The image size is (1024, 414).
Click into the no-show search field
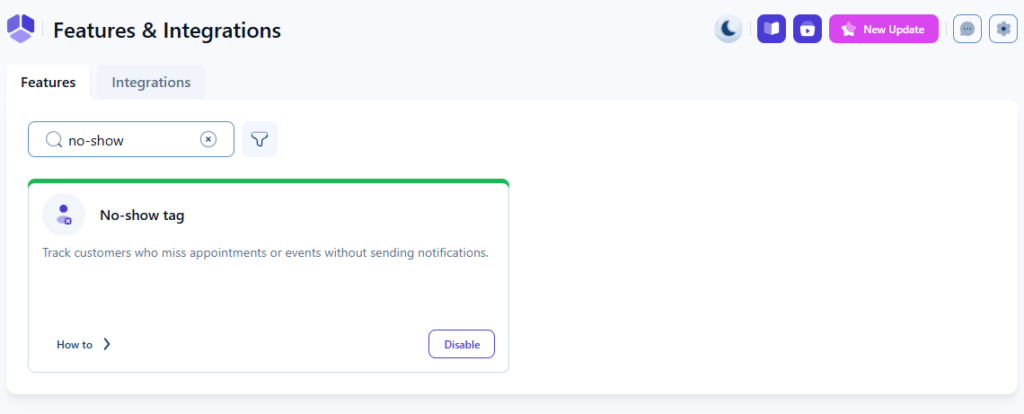(130, 140)
